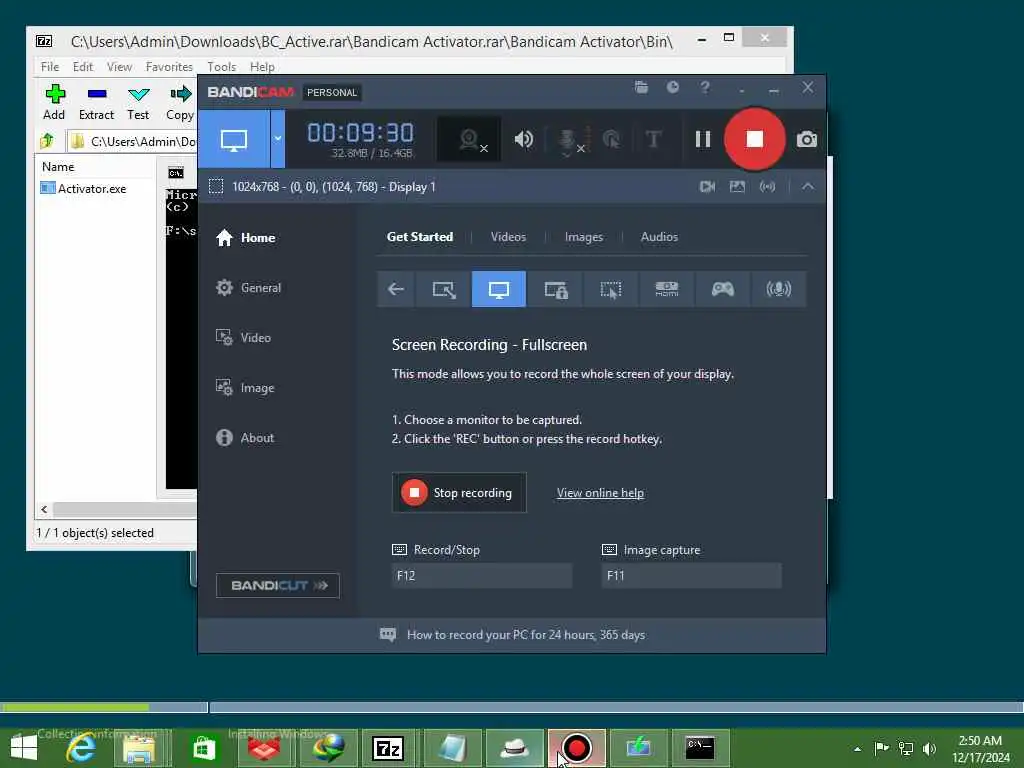Toggle the mouse click effect icon

coord(612,139)
